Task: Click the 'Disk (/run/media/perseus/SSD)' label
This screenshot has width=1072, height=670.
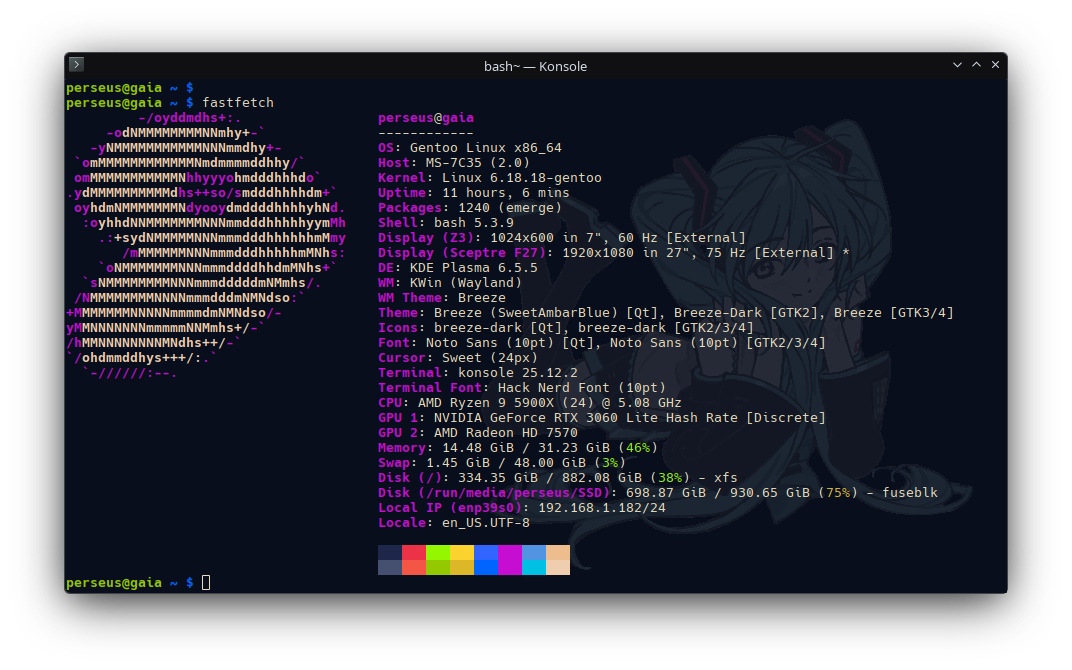Action: [494, 494]
